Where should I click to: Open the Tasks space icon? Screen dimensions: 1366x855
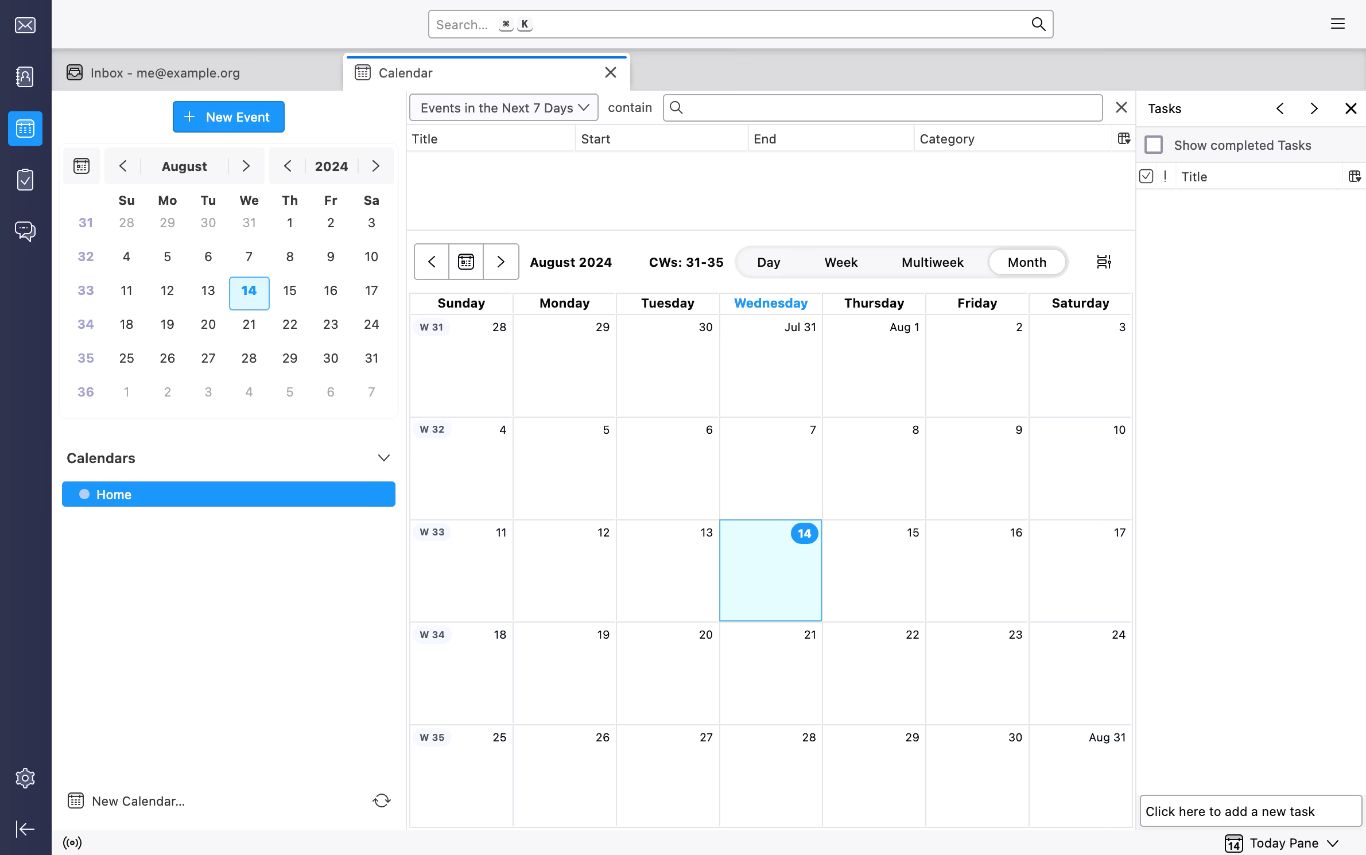pyautogui.click(x=25, y=180)
